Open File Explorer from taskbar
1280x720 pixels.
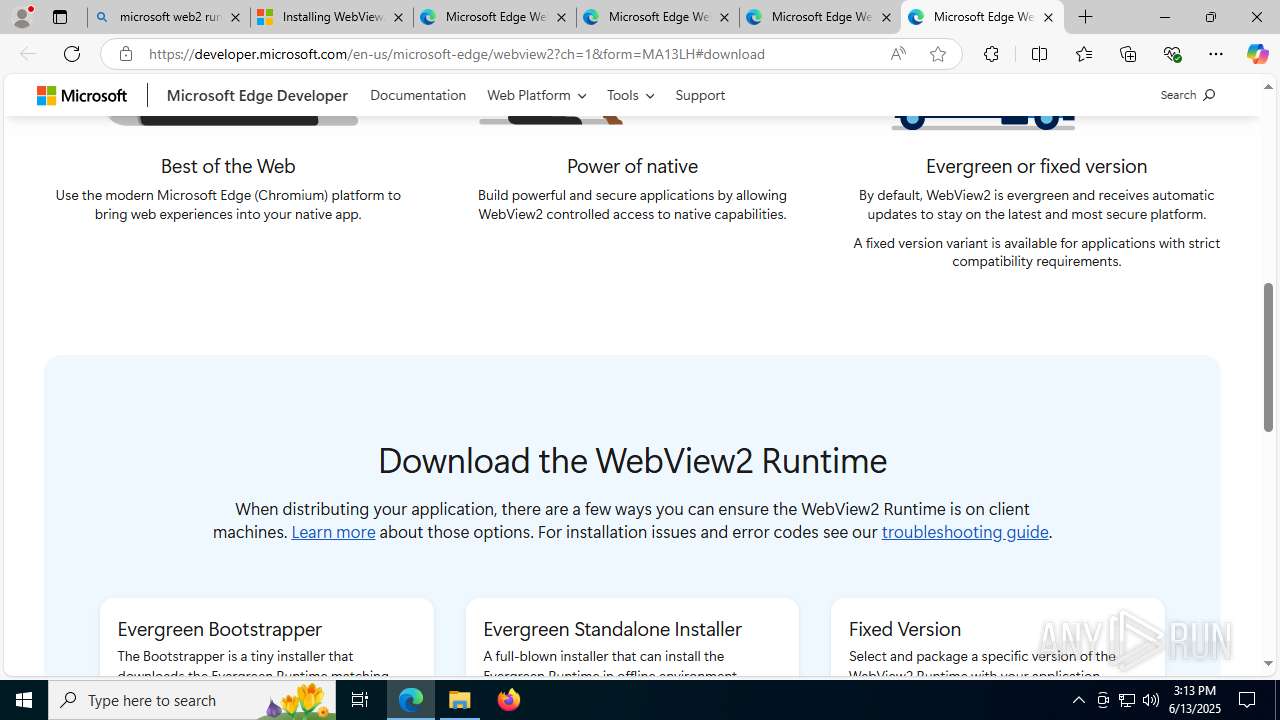click(460, 700)
